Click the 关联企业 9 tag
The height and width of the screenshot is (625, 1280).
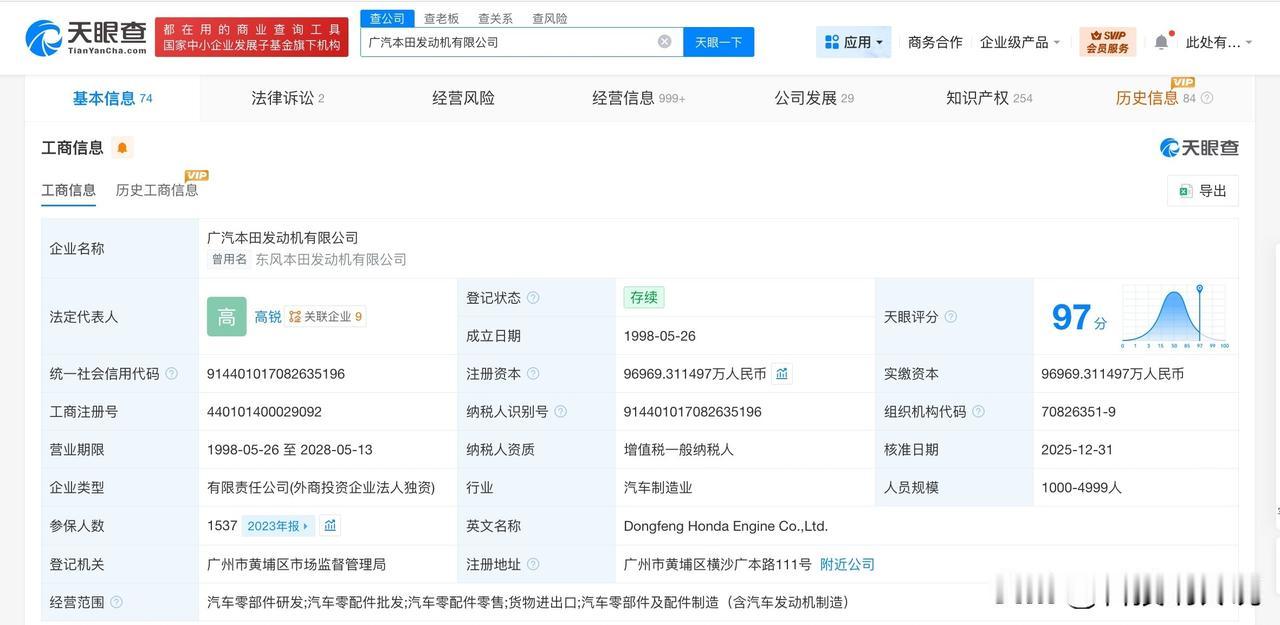(325, 317)
